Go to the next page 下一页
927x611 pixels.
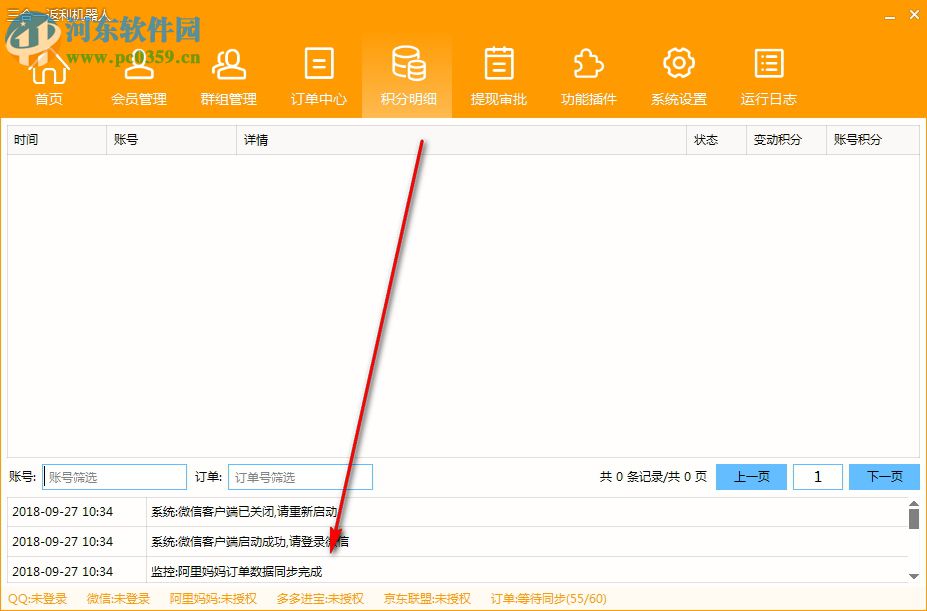click(x=884, y=476)
